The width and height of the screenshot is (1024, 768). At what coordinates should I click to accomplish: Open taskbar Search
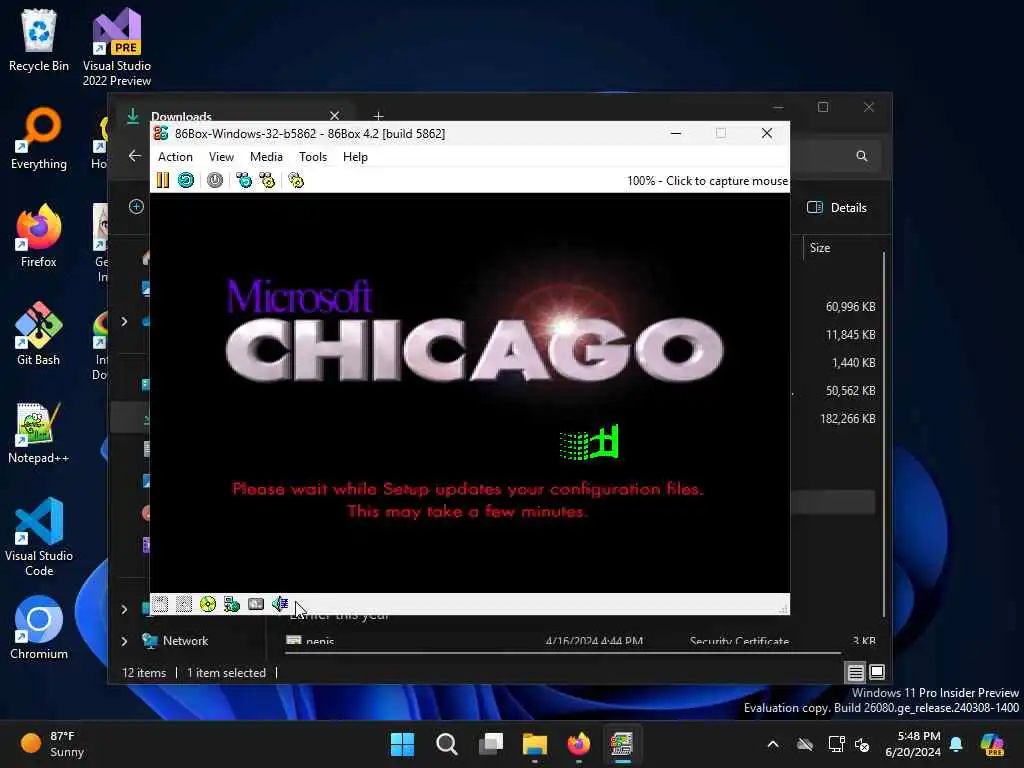[447, 744]
